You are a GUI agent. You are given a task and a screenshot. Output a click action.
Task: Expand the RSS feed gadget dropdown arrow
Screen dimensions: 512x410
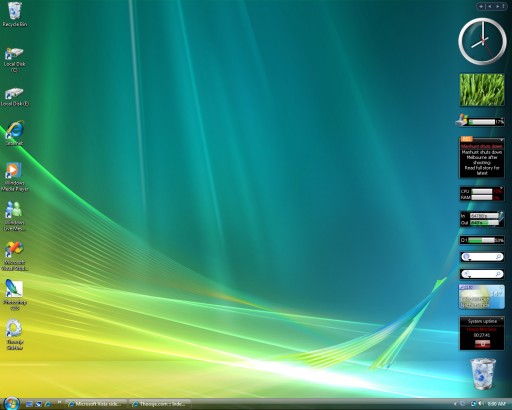501,139
